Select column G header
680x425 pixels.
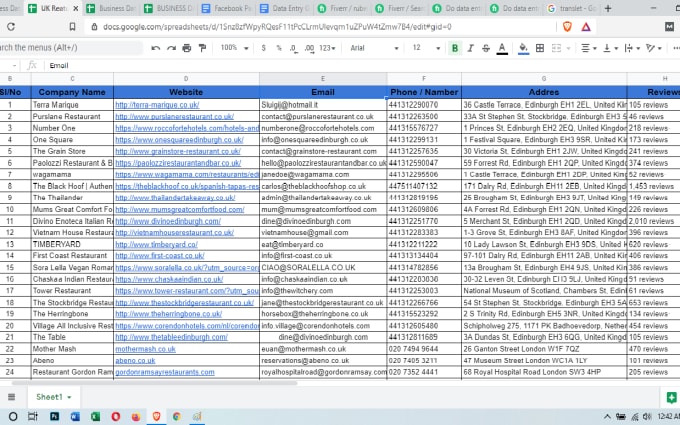coord(544,78)
